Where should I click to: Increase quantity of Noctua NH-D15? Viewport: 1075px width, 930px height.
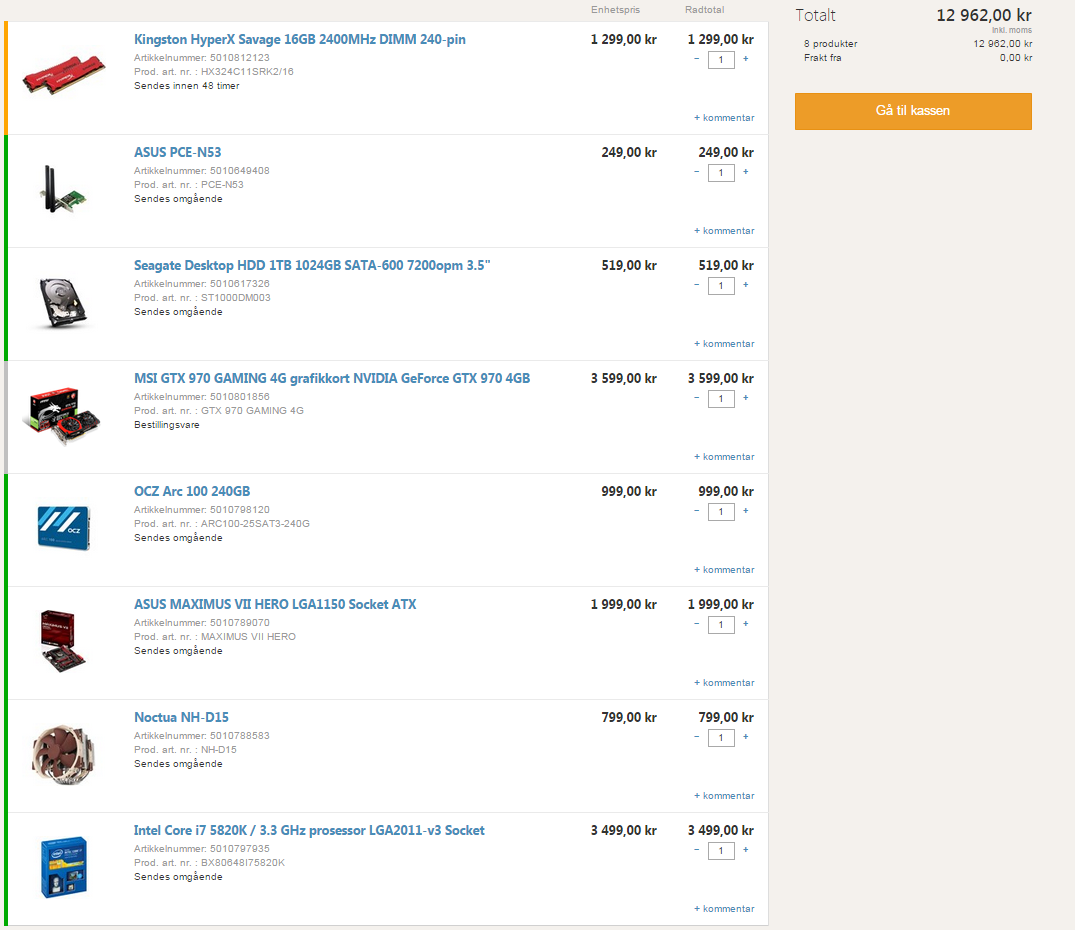[x=745, y=737]
